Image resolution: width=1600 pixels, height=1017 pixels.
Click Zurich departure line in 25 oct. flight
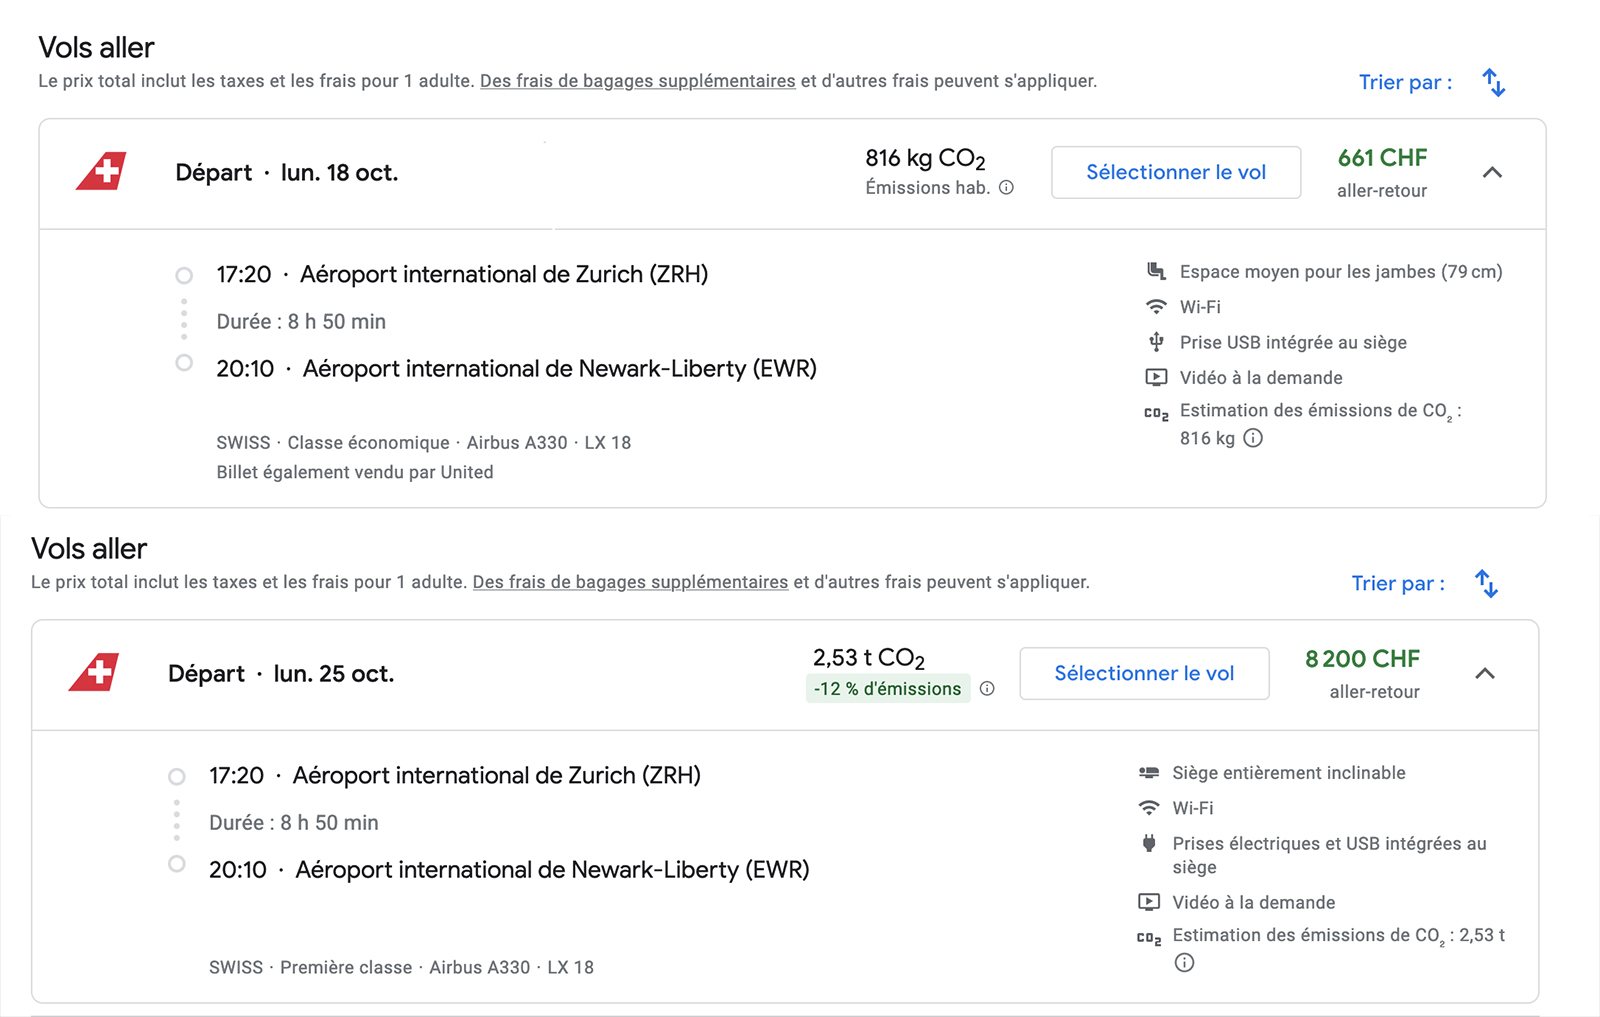coord(455,775)
